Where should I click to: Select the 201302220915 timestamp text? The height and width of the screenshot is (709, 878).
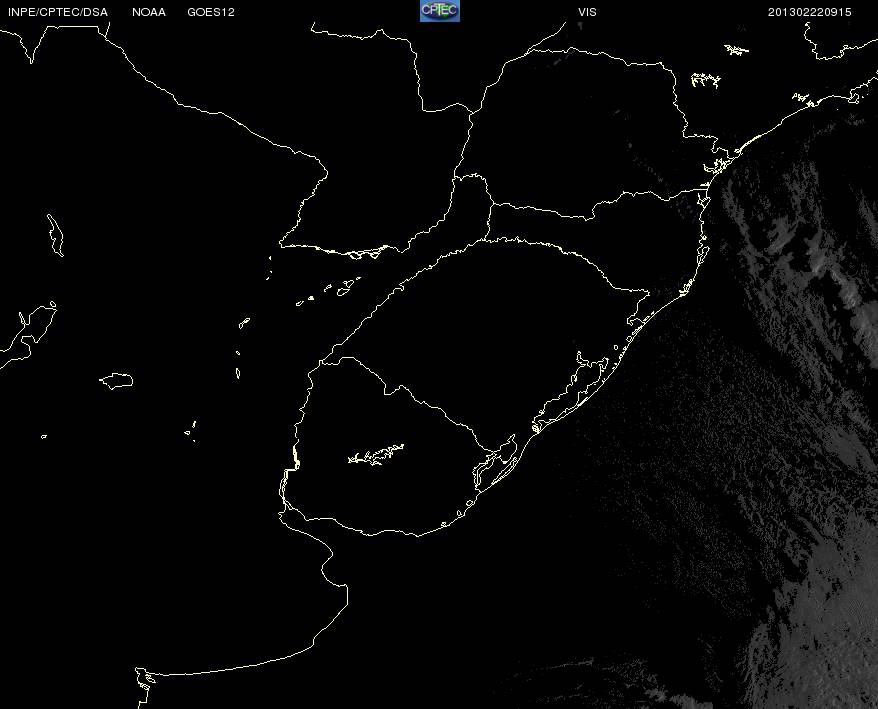pyautogui.click(x=810, y=12)
